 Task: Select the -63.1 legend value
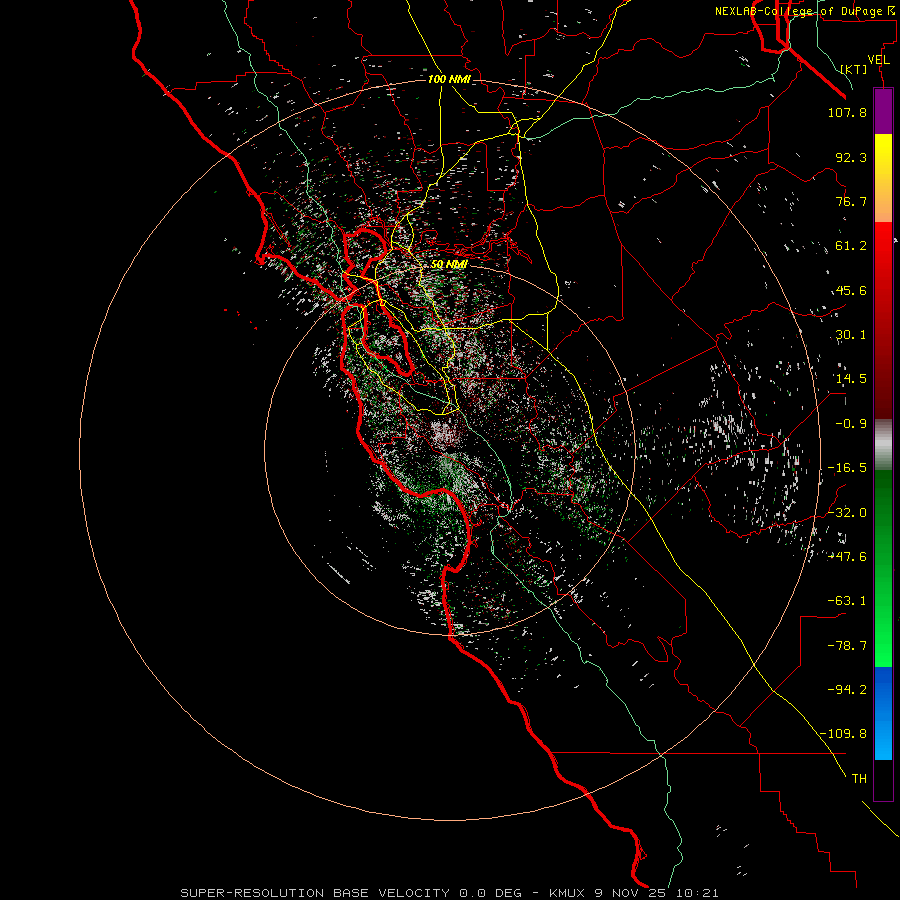pos(847,601)
